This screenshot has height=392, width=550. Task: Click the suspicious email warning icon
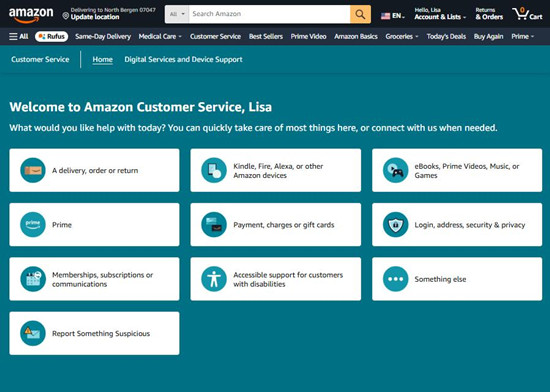pos(33,333)
